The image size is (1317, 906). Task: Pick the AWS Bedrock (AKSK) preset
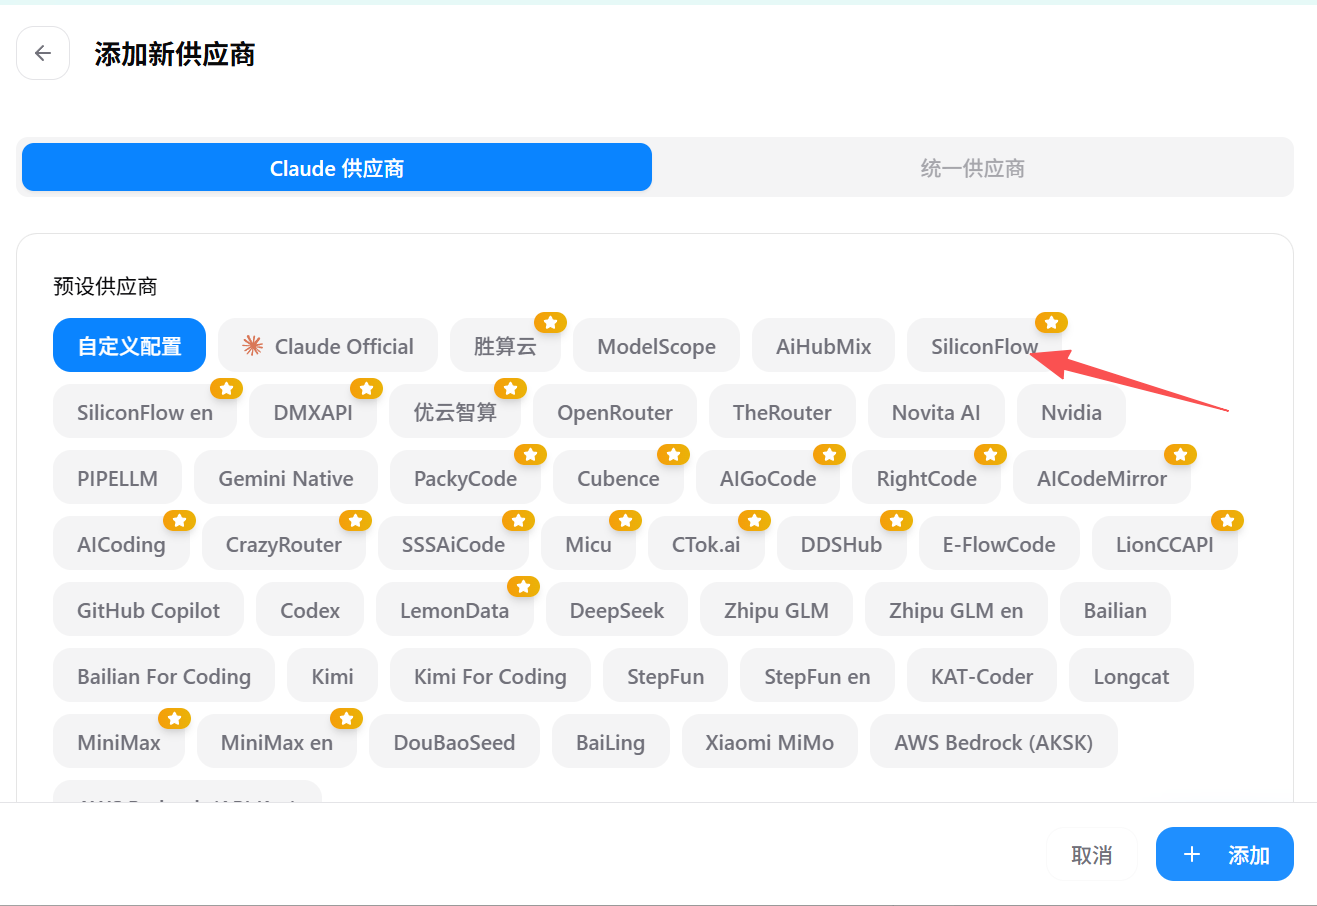pyautogui.click(x=993, y=742)
